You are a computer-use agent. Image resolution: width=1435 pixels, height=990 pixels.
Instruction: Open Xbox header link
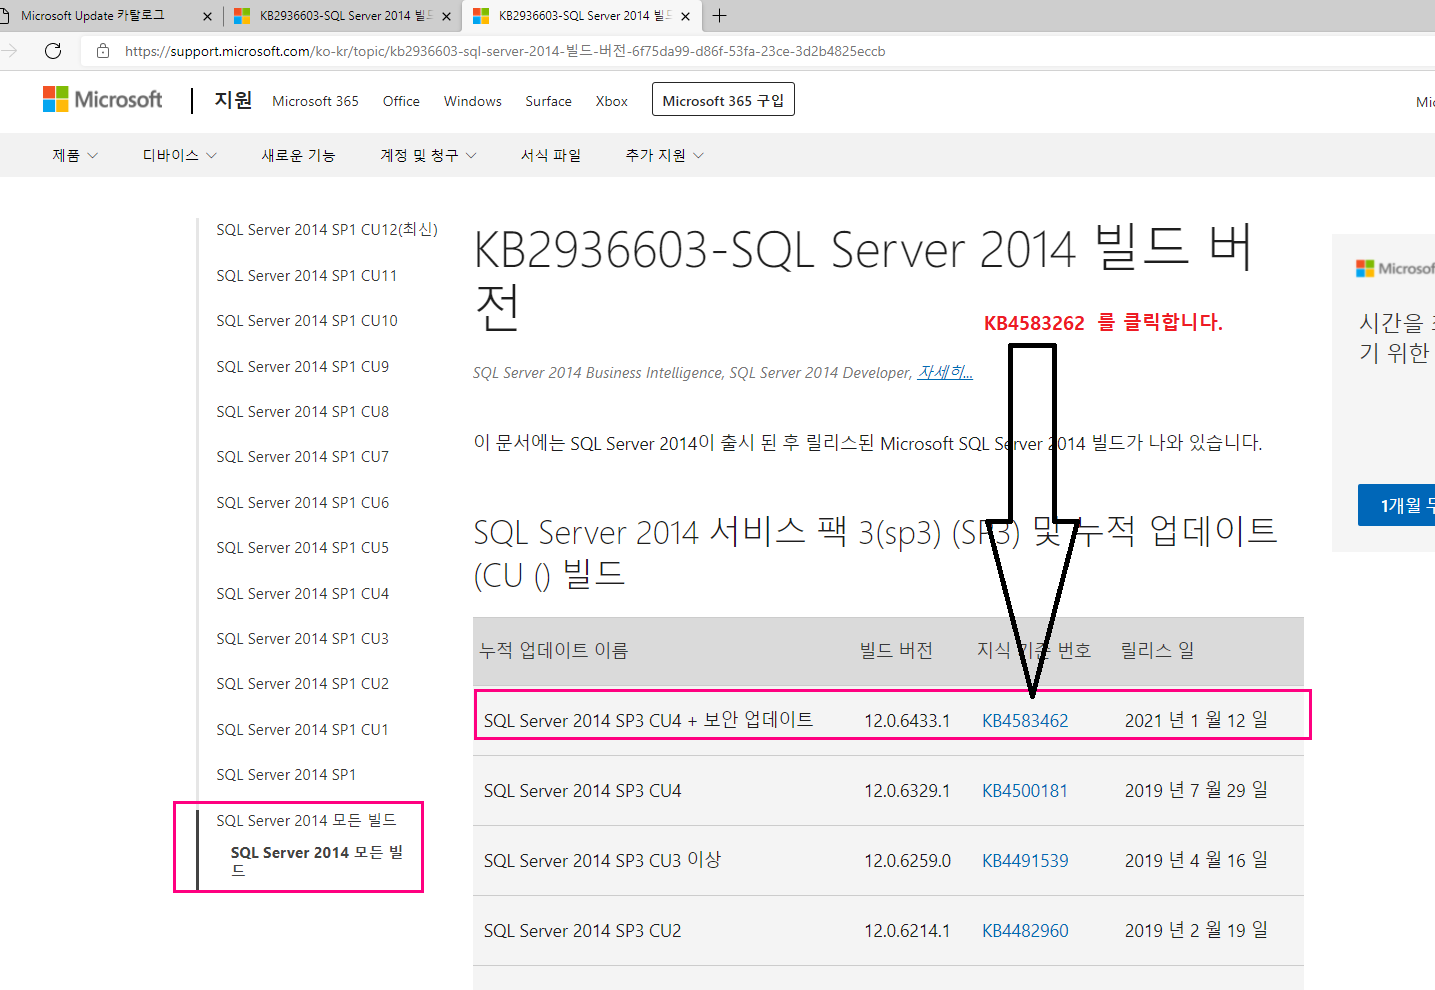coord(612,101)
